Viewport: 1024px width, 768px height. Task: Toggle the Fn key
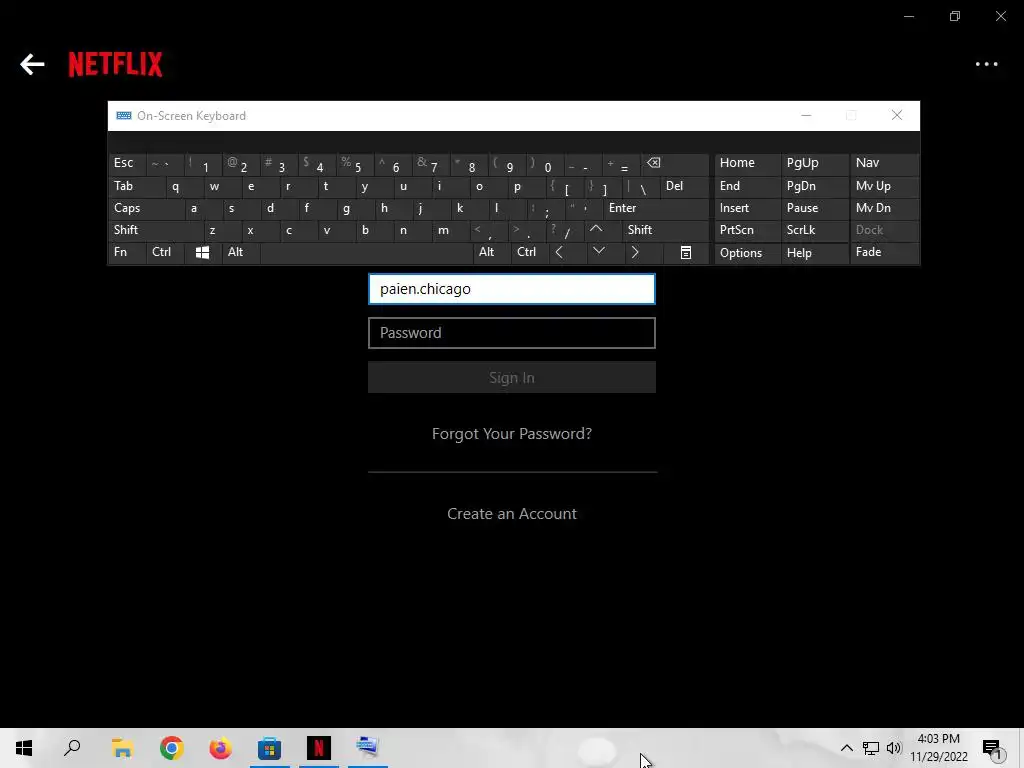[127, 252]
